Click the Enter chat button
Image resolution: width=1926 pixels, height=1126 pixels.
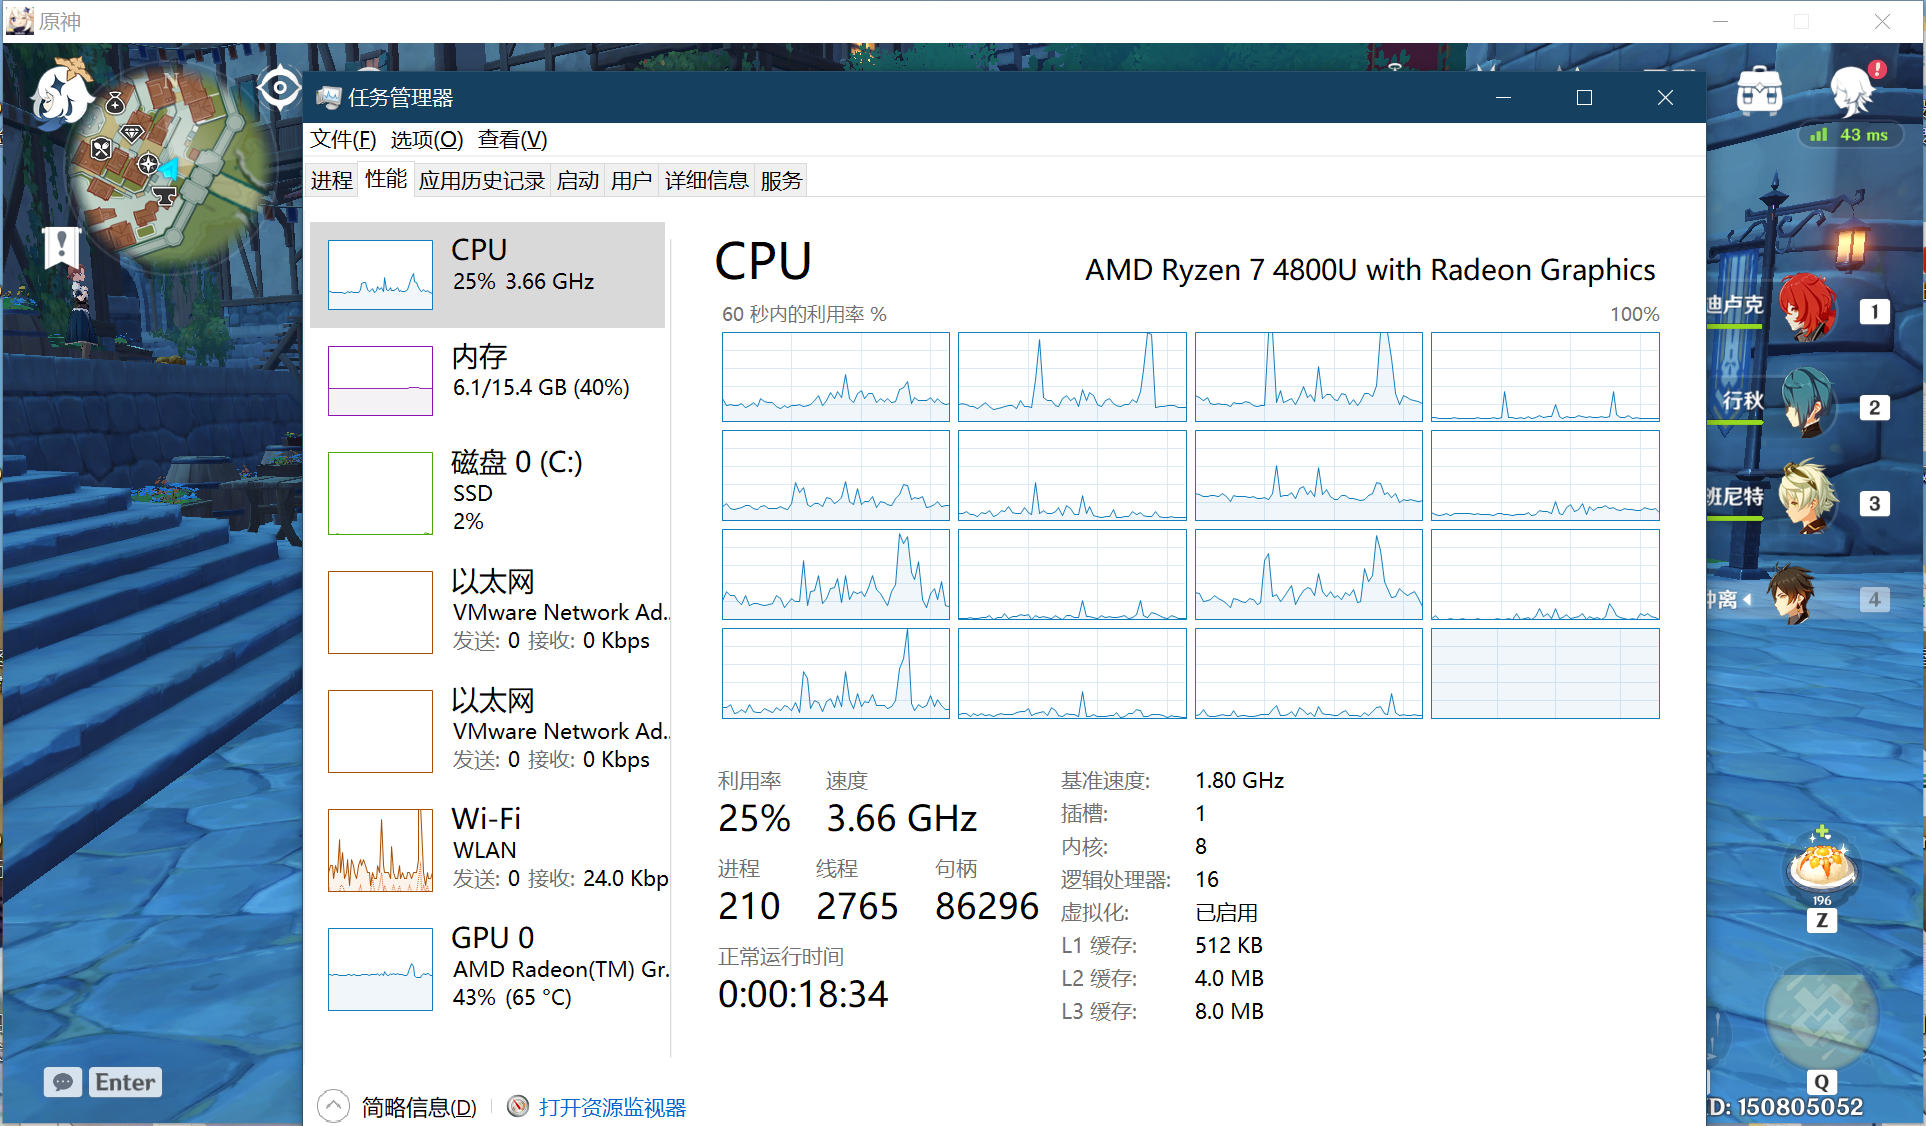pyautogui.click(x=125, y=1082)
